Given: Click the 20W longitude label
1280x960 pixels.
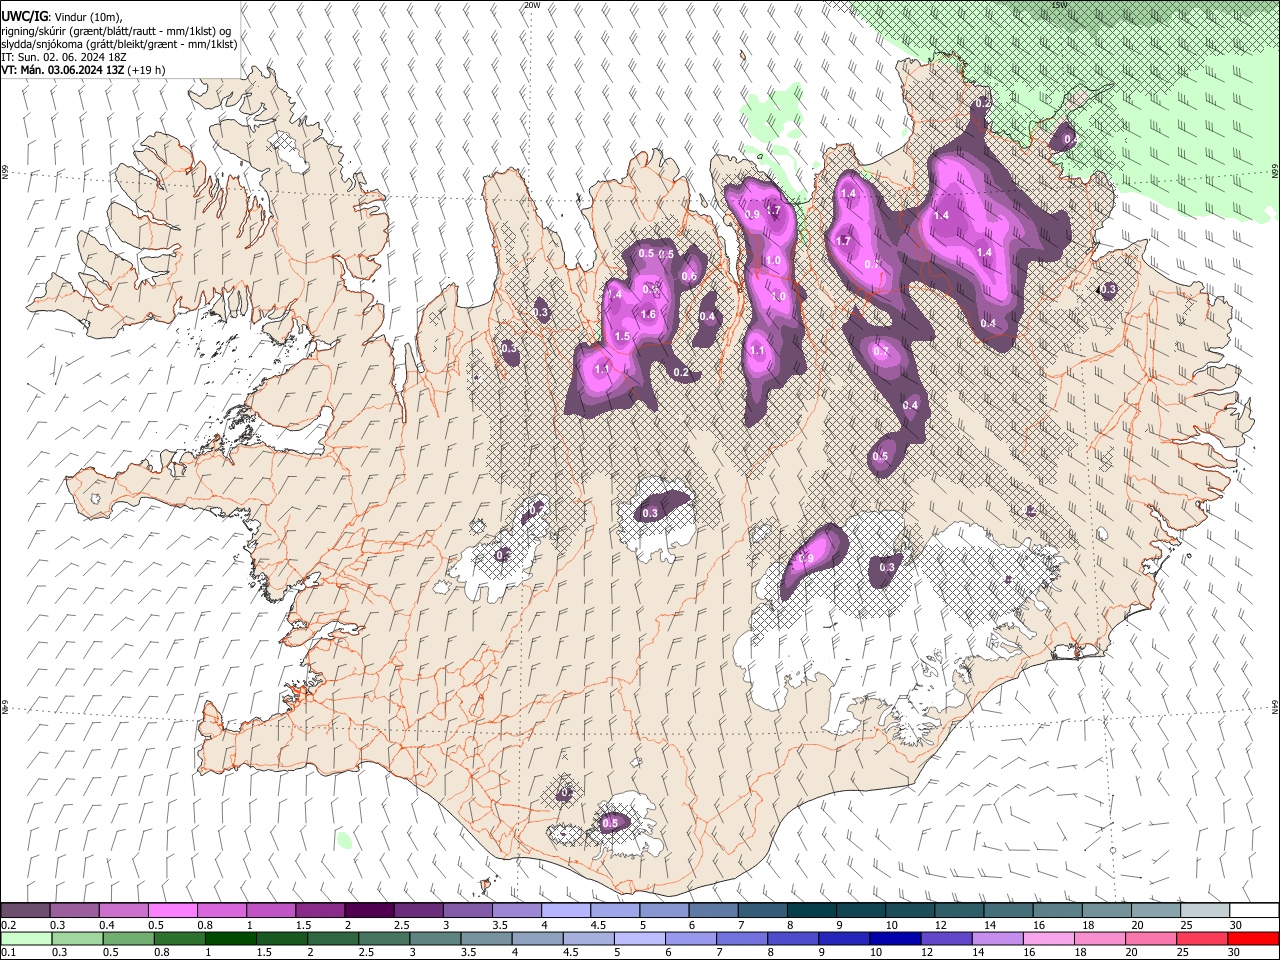Looking at the screenshot, I should (x=531, y=5).
